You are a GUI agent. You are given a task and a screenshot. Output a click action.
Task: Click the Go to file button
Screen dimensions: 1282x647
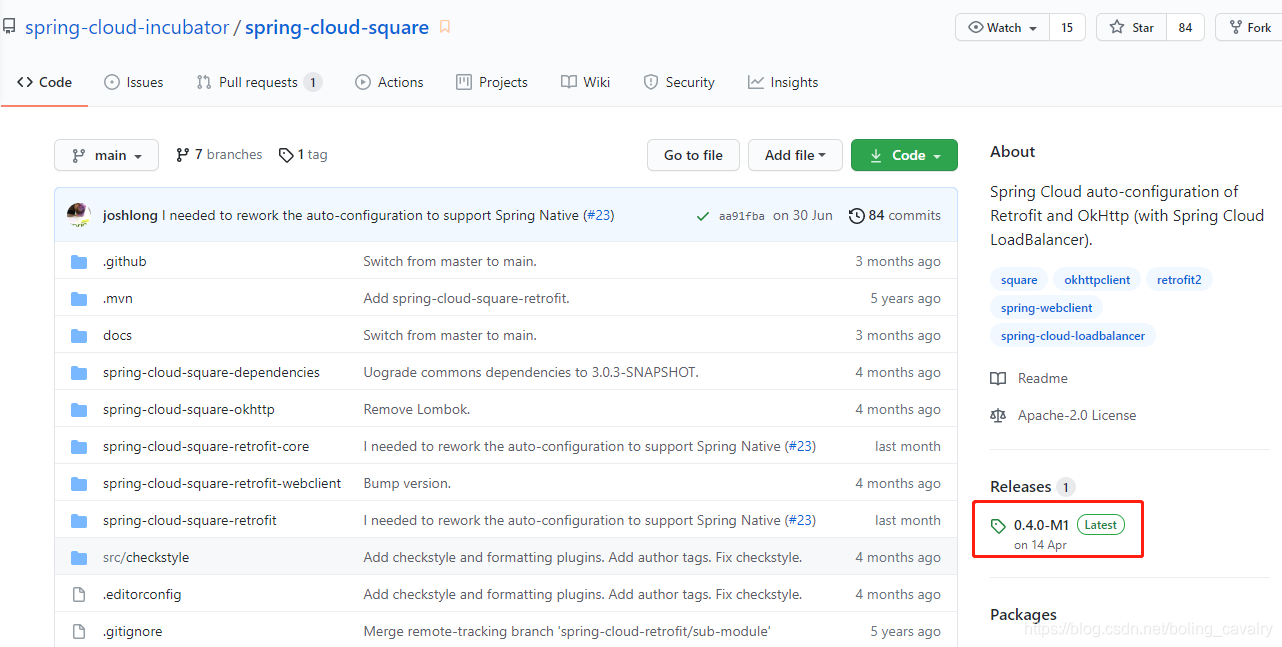click(693, 155)
